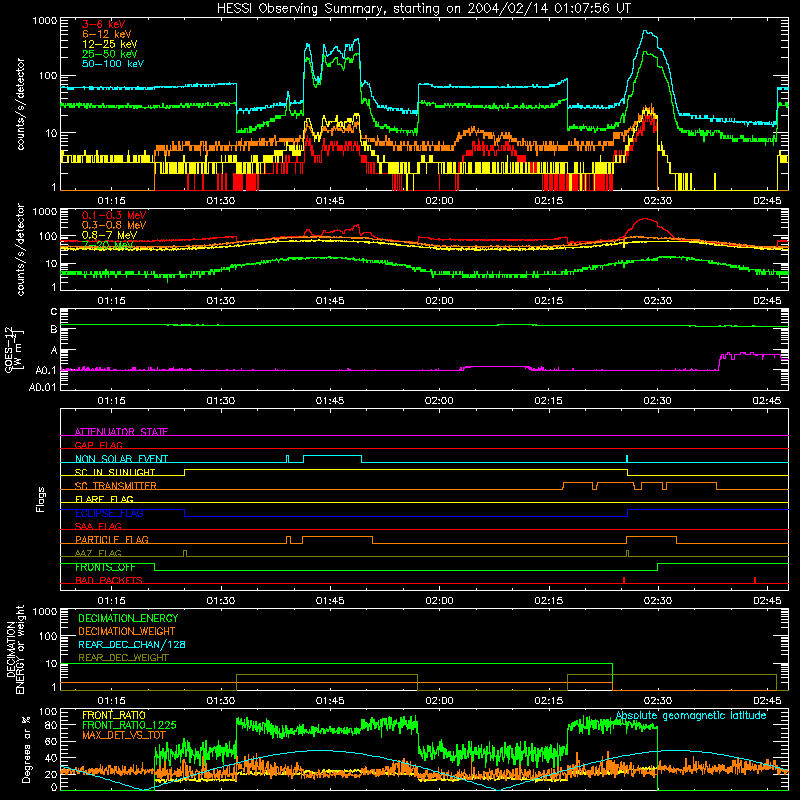Screen dimensions: 800x800
Task: Click the 50-100 keV peak near 02:29
Action: (647, 32)
